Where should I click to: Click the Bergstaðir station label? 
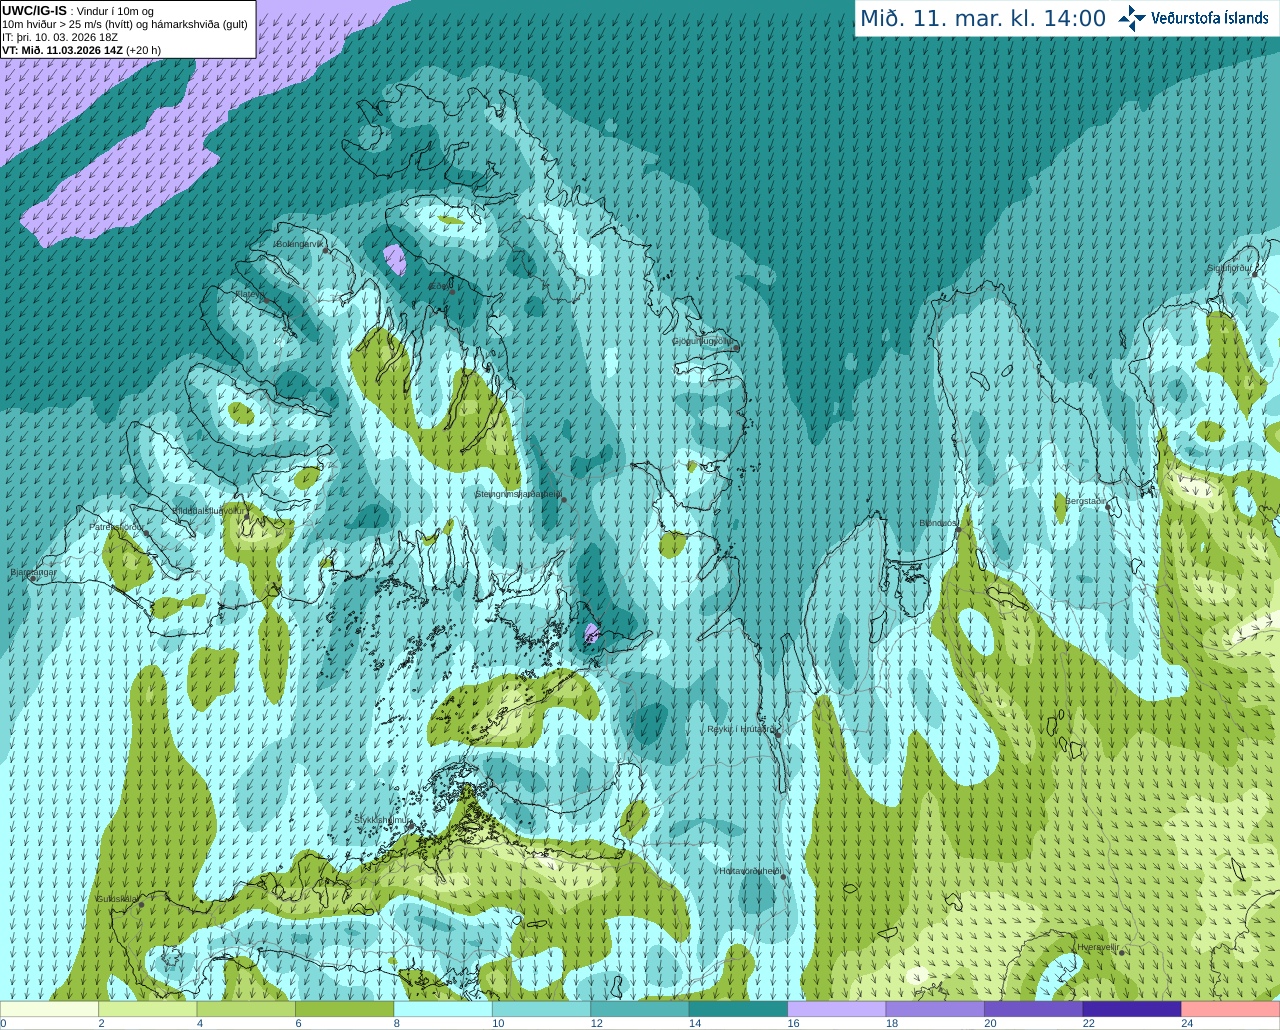(1086, 501)
